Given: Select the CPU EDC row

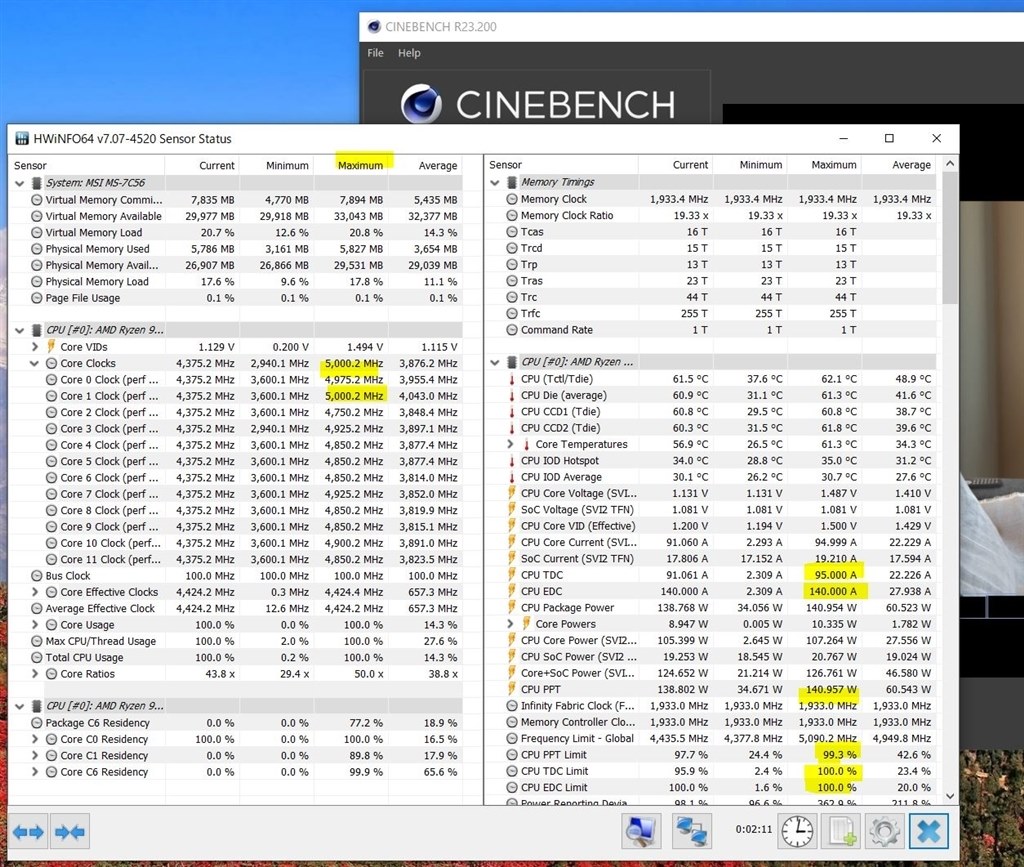Looking at the screenshot, I should [711, 591].
